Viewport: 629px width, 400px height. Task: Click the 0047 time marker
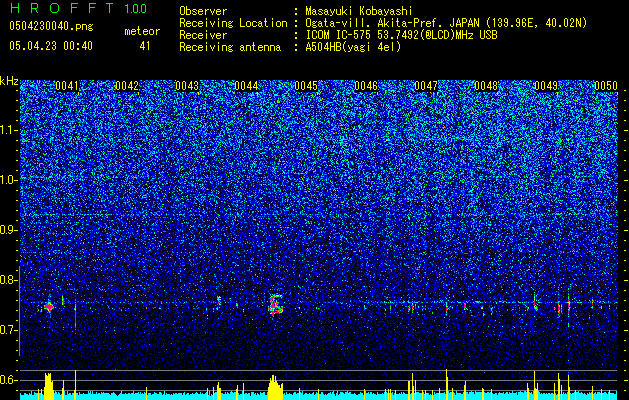coord(426,86)
